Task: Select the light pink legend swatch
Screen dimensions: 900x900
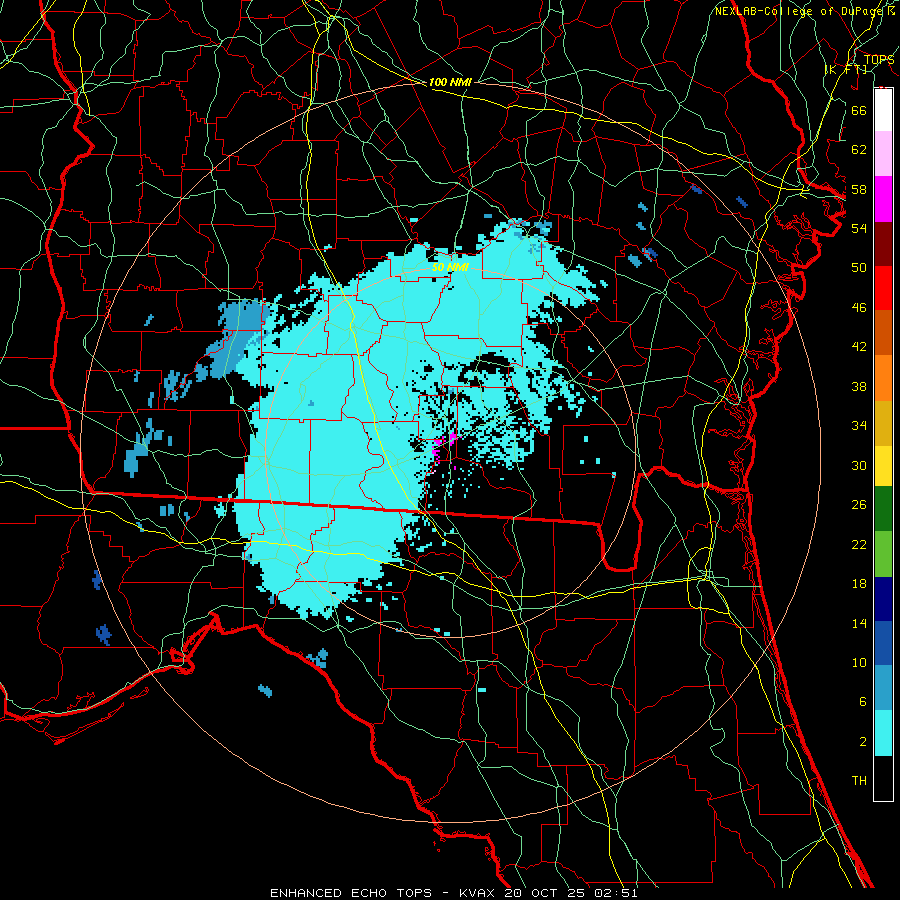Action: pos(883,154)
